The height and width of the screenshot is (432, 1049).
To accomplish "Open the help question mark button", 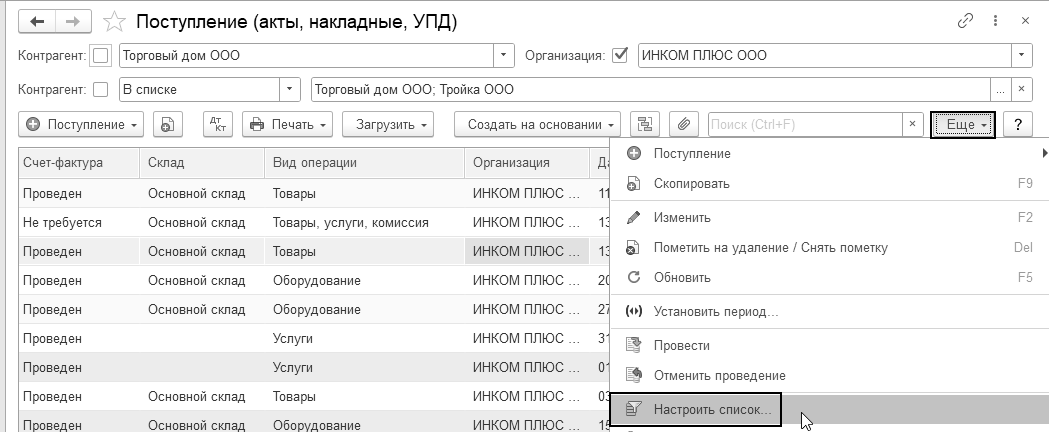I will (1017, 124).
